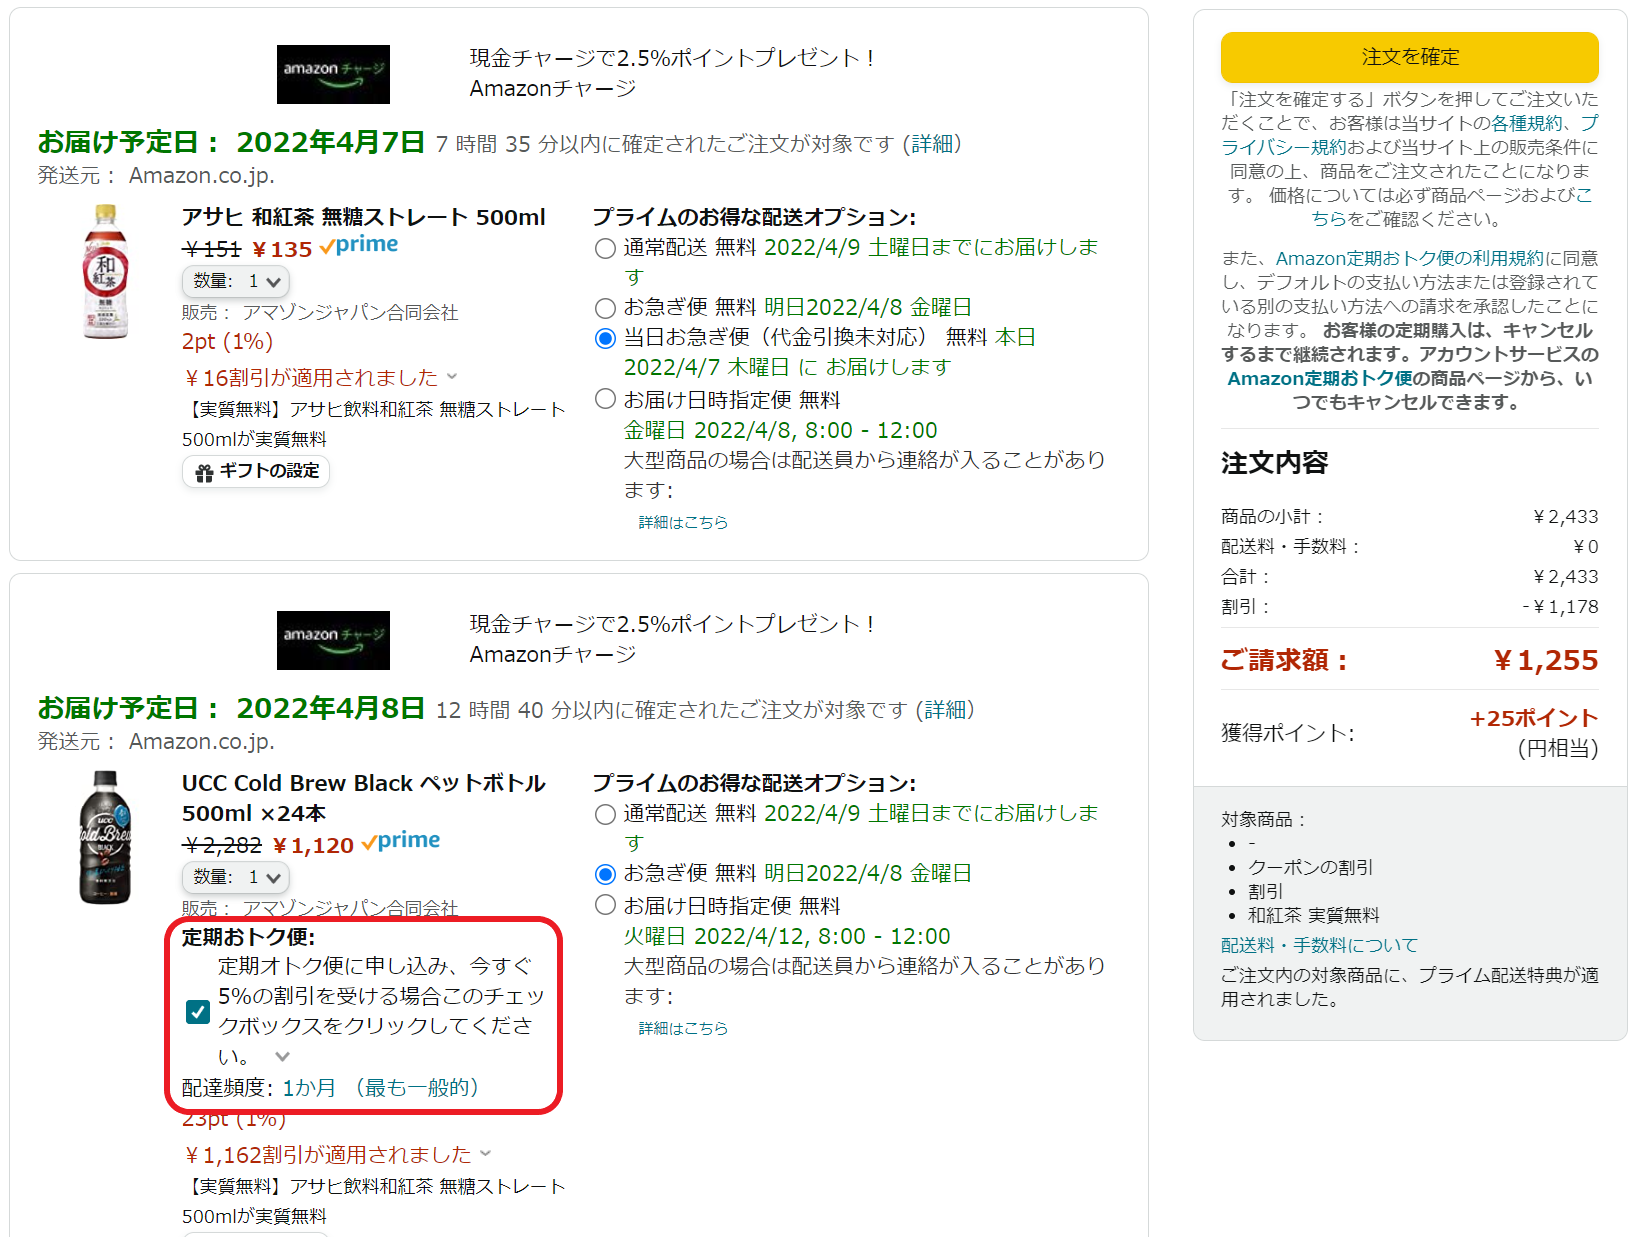1645x1237 pixels.
Task: Open 配送料・手数料について link
Action: pyautogui.click(x=1319, y=945)
